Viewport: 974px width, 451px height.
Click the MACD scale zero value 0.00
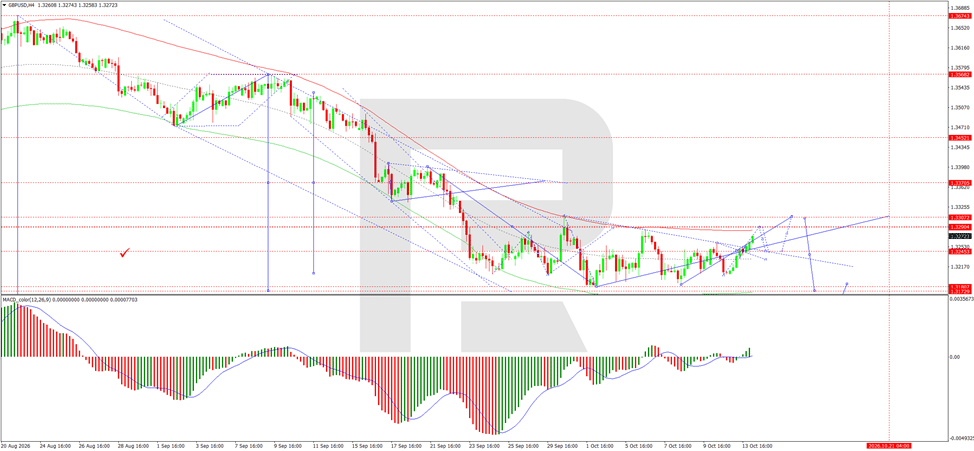(x=955, y=357)
